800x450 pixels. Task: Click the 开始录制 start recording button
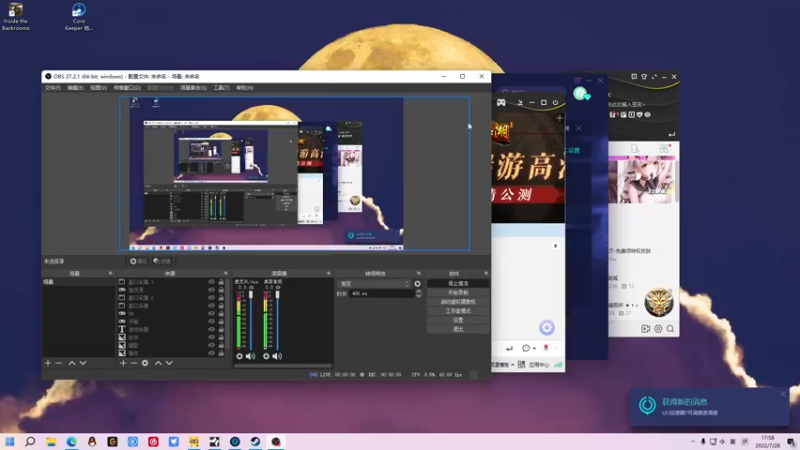tap(458, 292)
